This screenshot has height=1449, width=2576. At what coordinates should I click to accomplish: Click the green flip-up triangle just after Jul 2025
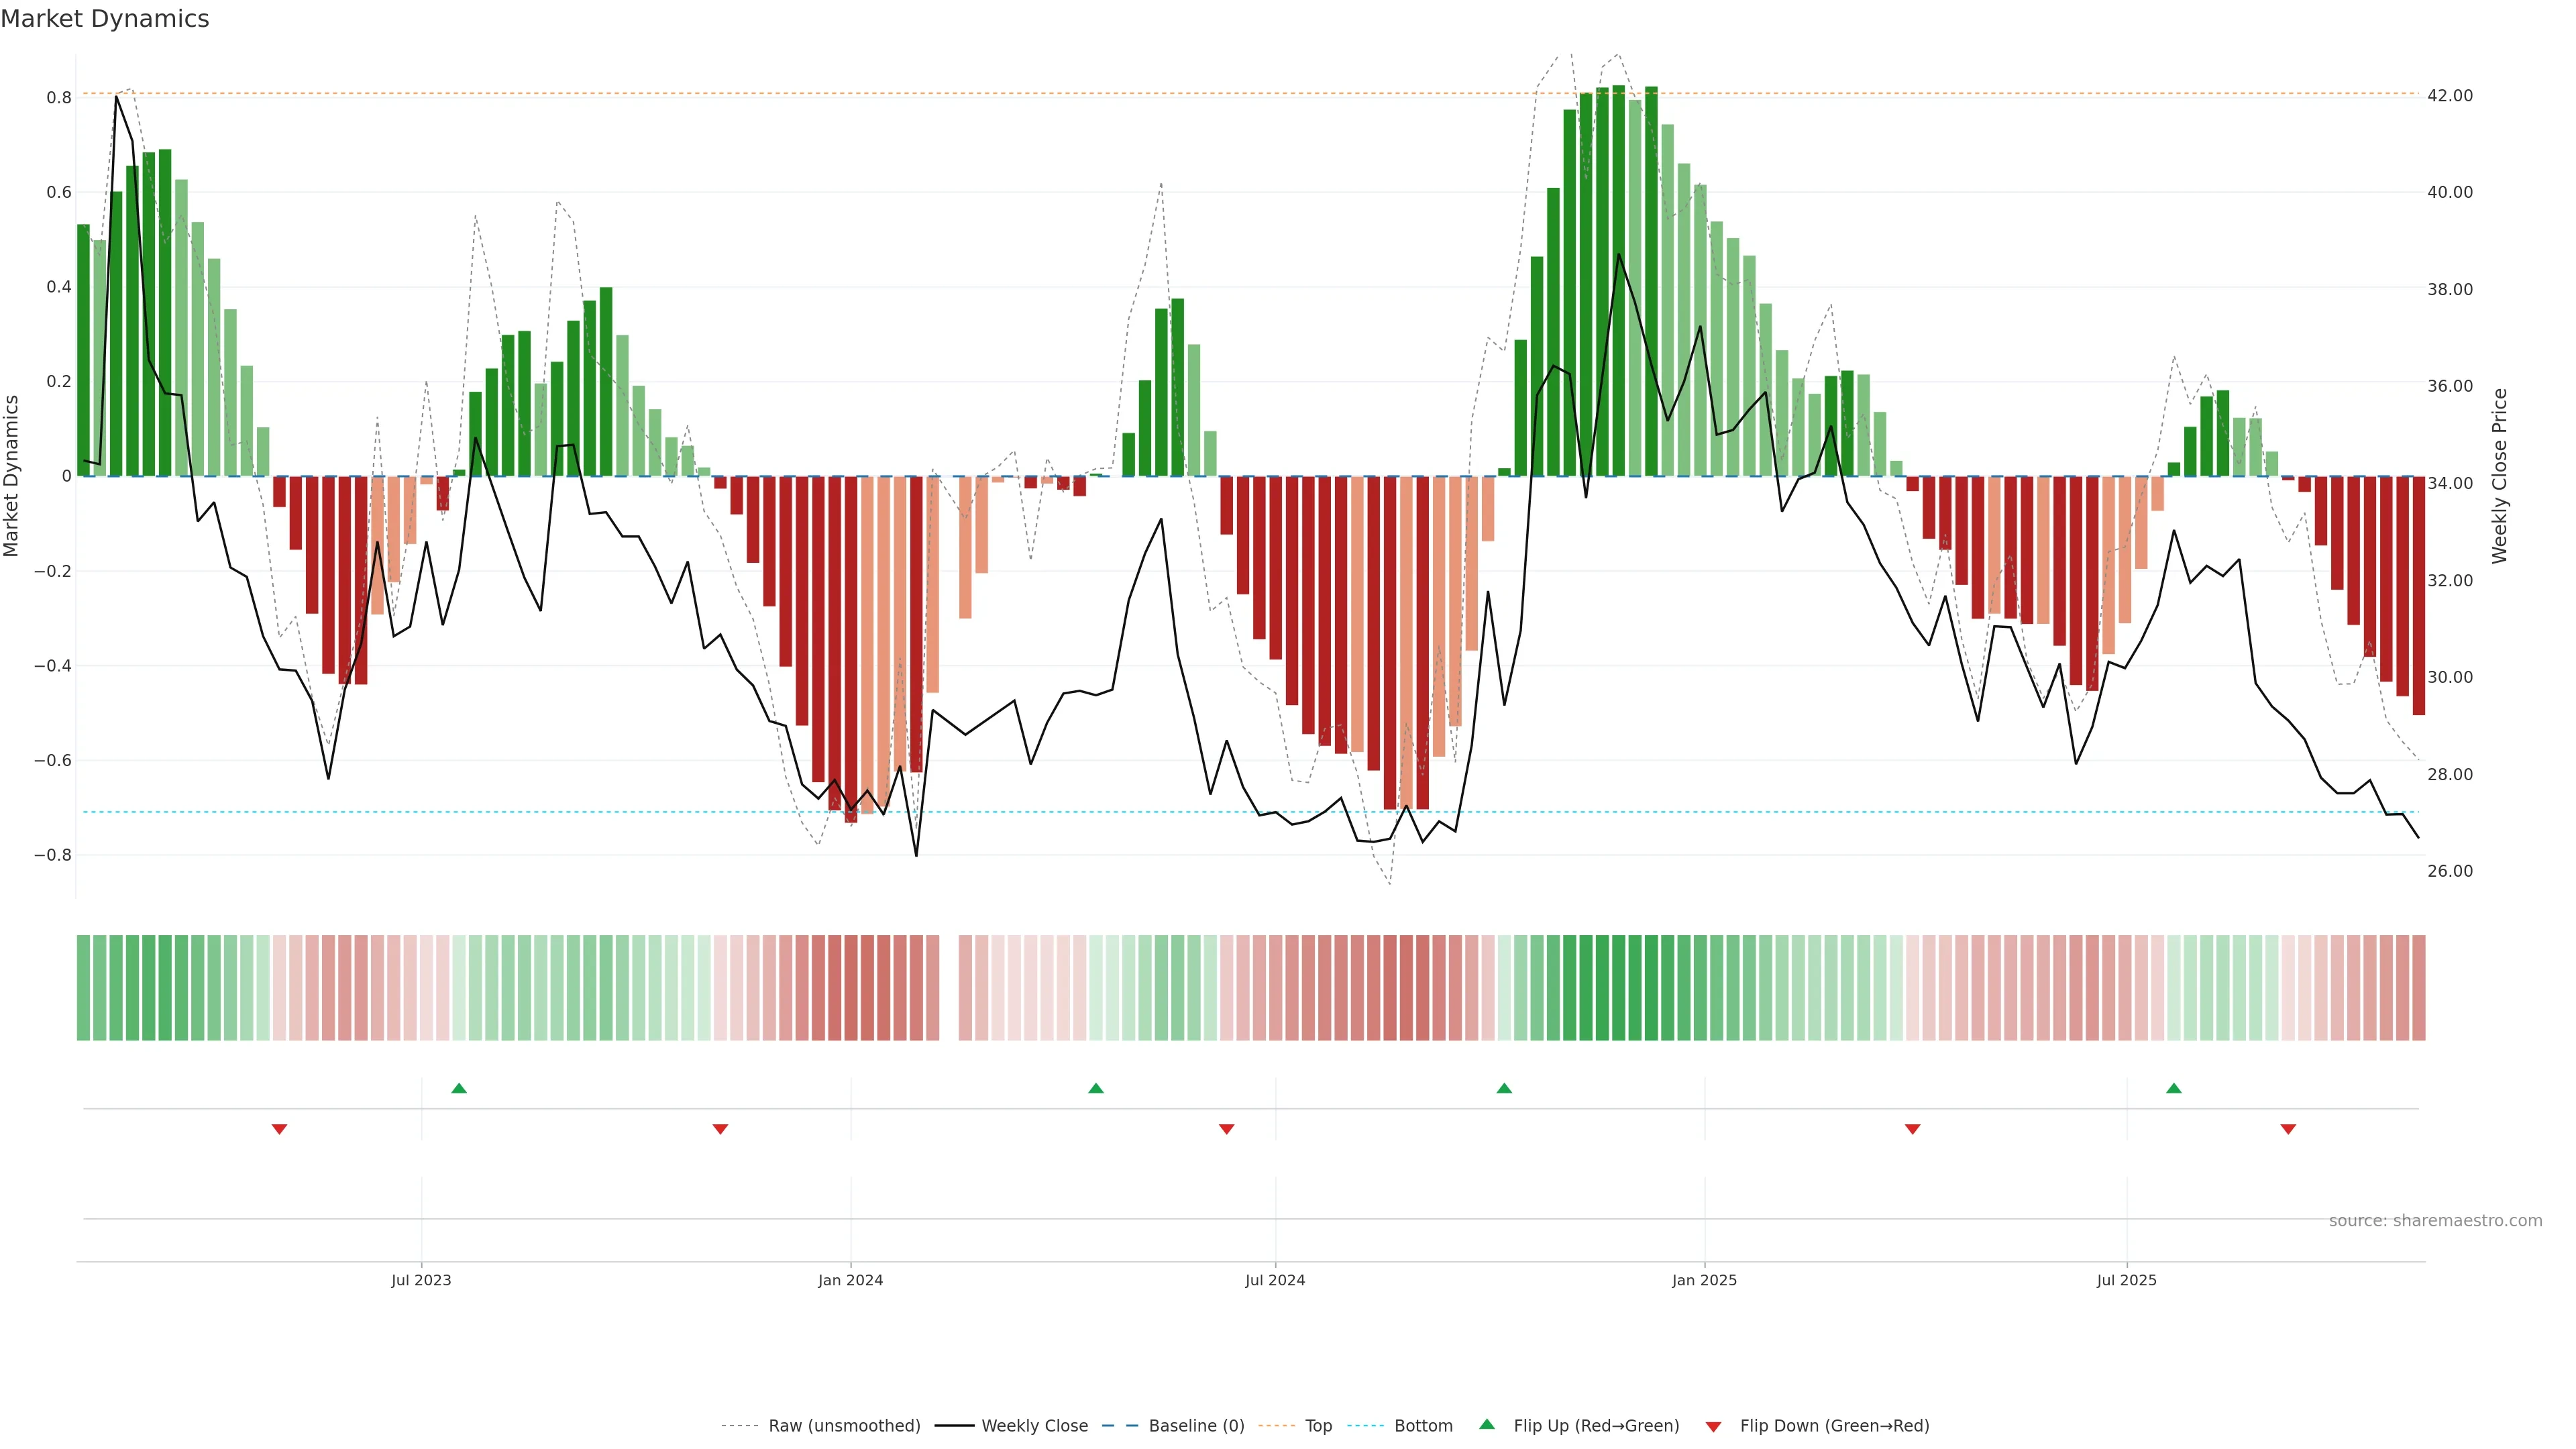coord(2174,1088)
